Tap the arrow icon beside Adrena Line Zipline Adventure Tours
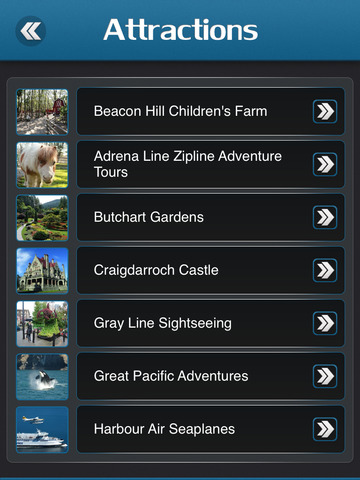 (x=325, y=164)
